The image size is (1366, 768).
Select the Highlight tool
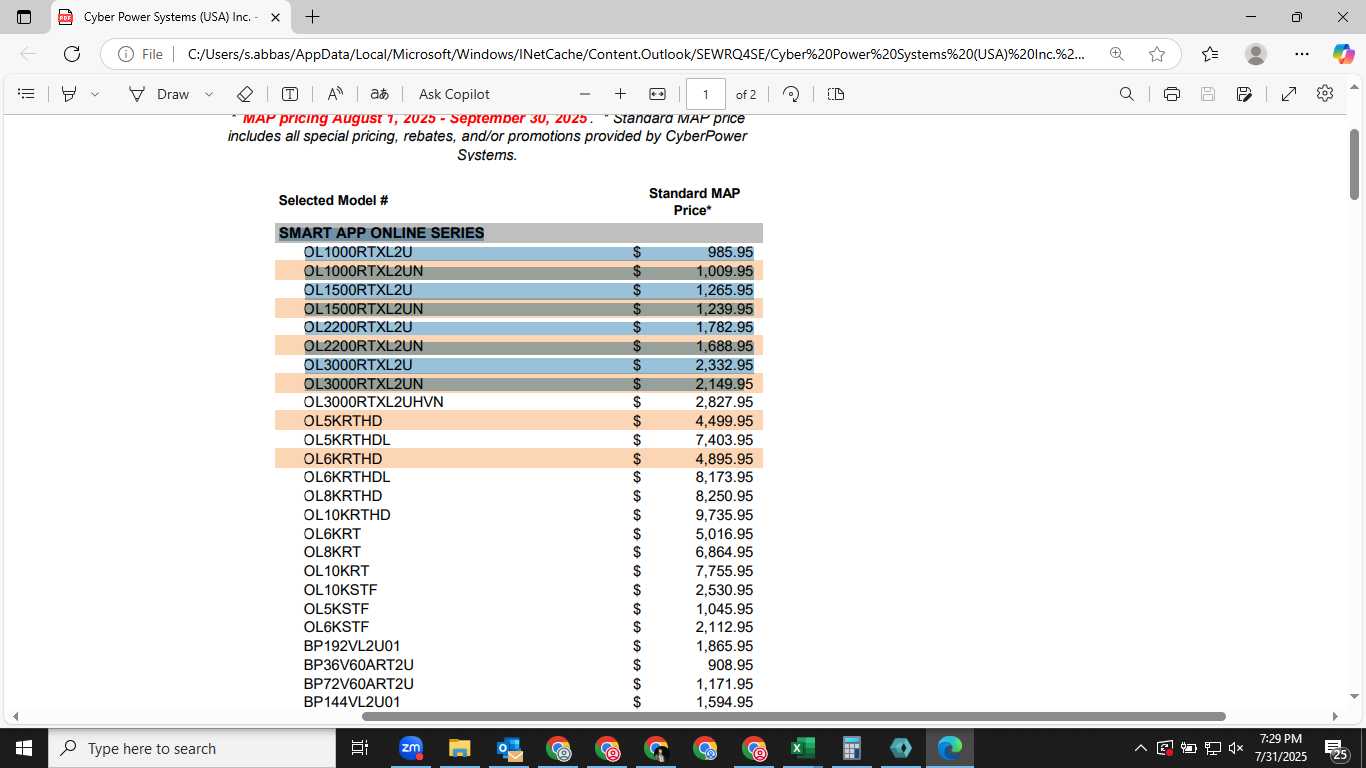tap(69, 94)
